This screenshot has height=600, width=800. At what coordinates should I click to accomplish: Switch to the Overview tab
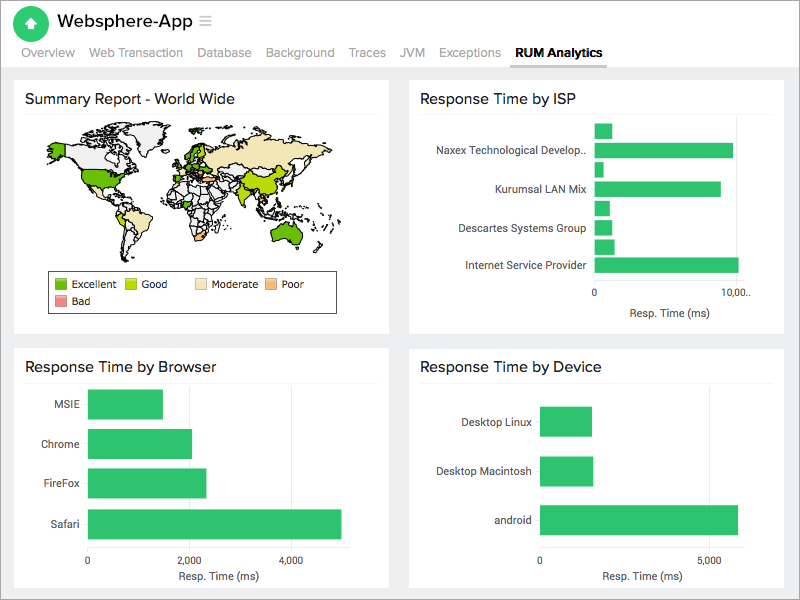point(47,53)
